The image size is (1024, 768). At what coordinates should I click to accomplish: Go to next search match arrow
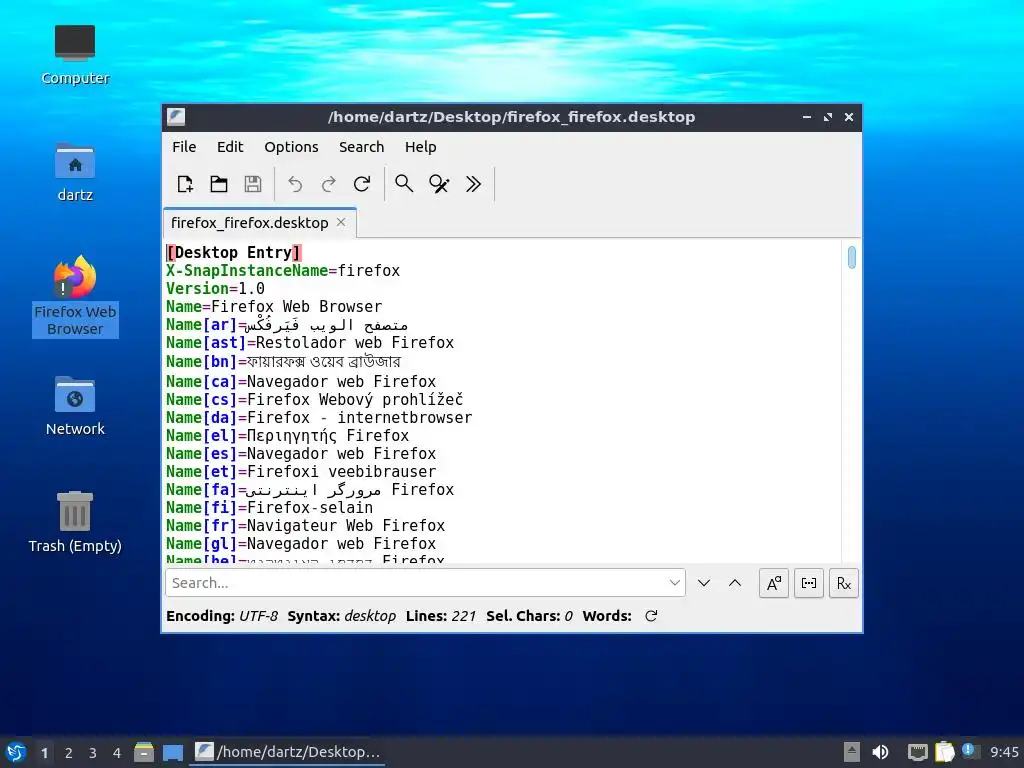703,583
